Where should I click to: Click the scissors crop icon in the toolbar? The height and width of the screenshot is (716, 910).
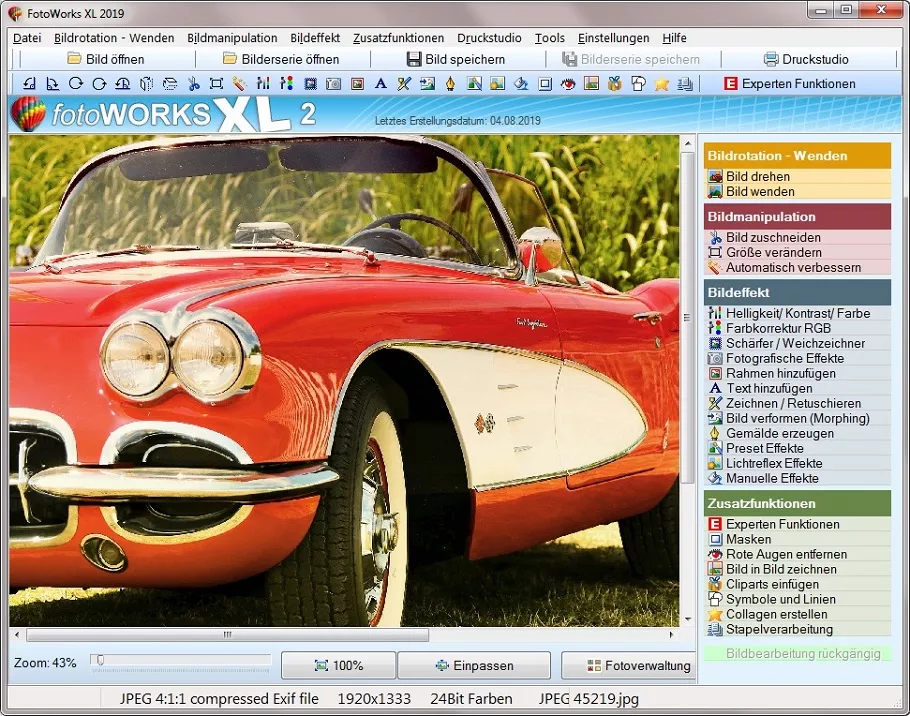193,84
